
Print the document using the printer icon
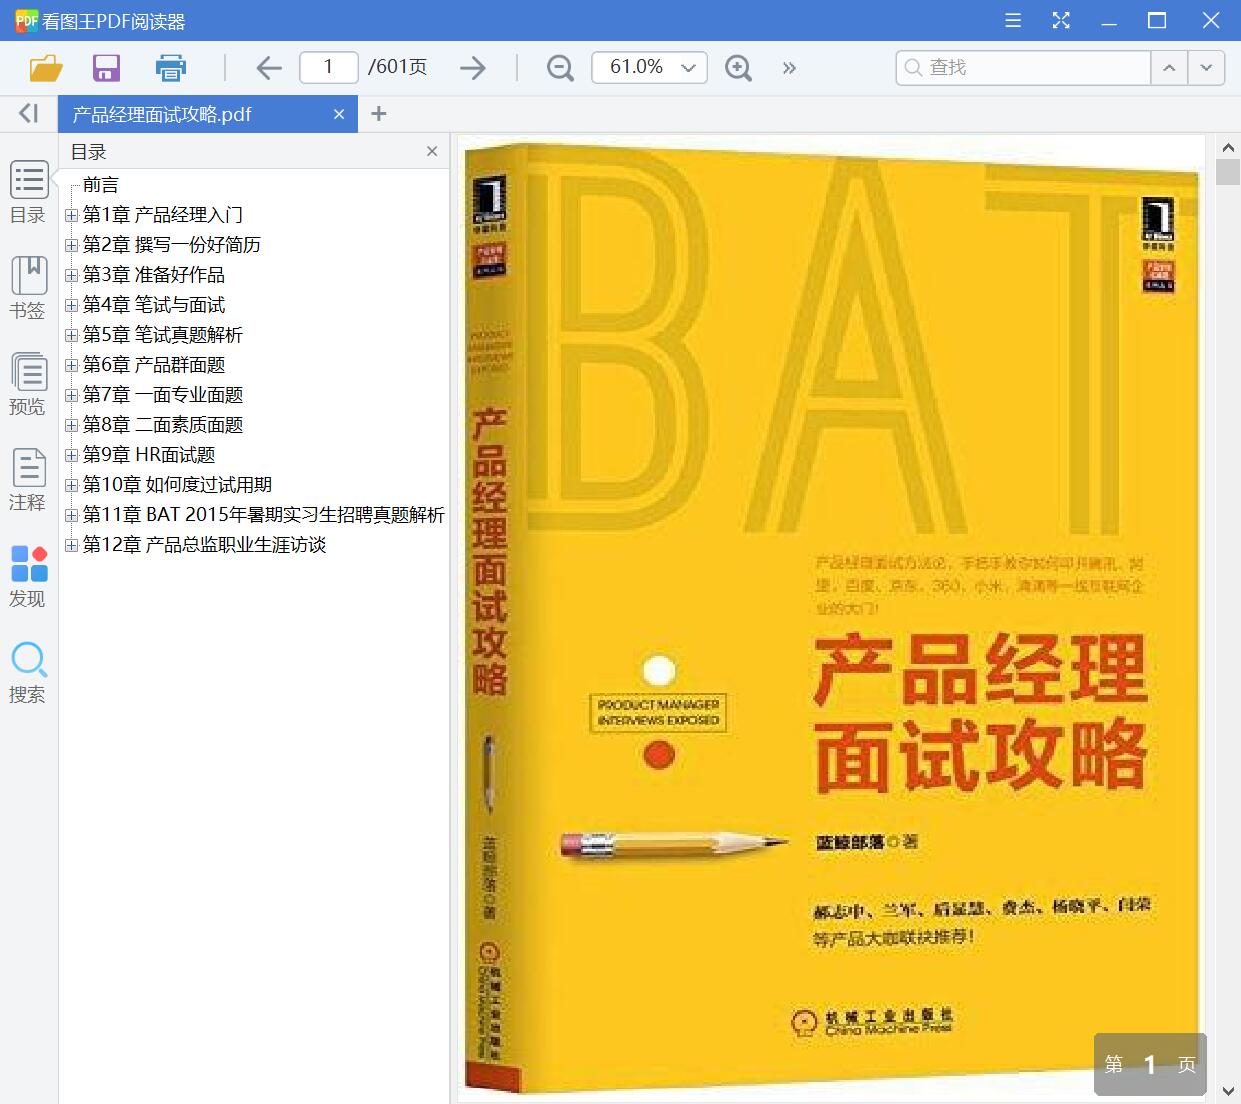click(x=170, y=67)
